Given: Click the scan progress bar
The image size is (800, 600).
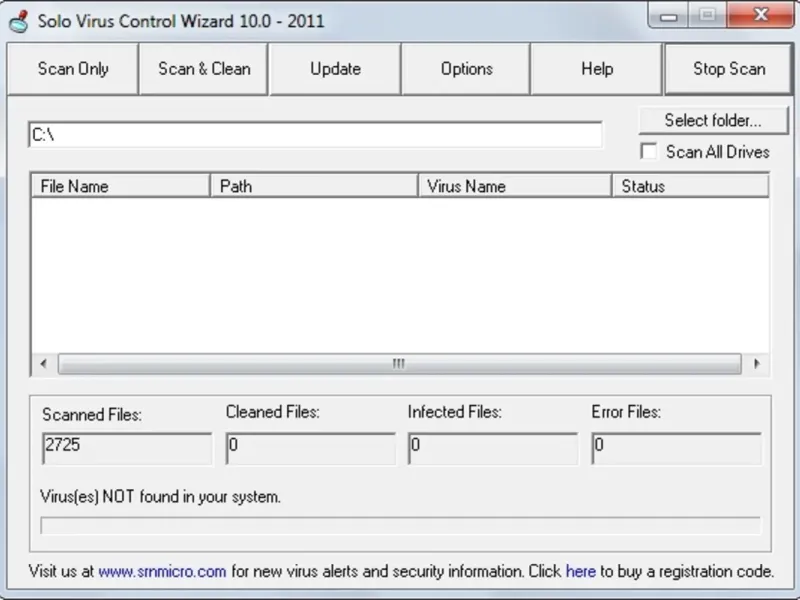Looking at the screenshot, I should click(x=400, y=526).
